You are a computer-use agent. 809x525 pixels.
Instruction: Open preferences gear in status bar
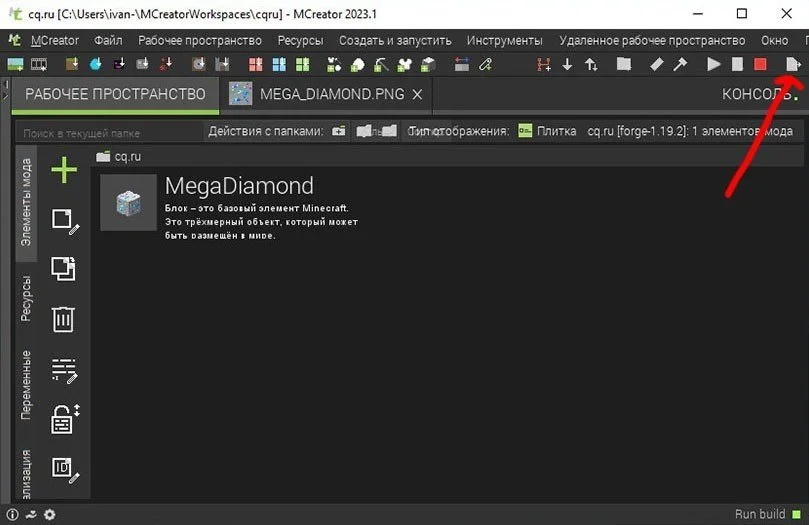point(50,514)
